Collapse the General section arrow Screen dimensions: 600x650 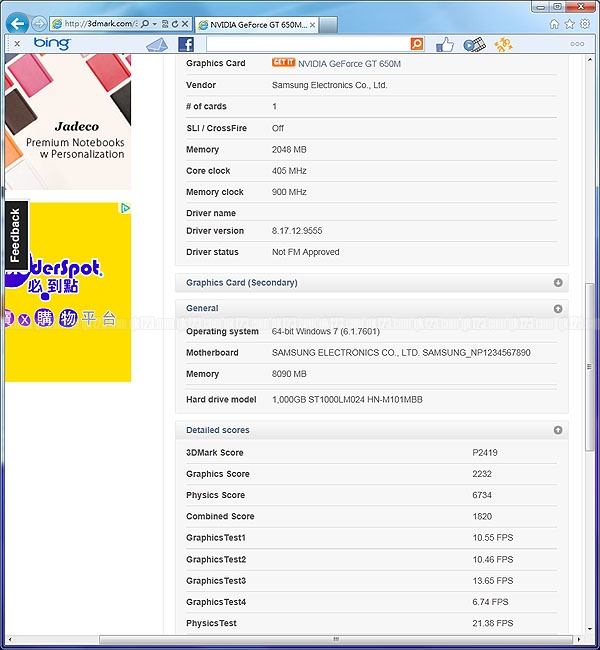[x=558, y=308]
